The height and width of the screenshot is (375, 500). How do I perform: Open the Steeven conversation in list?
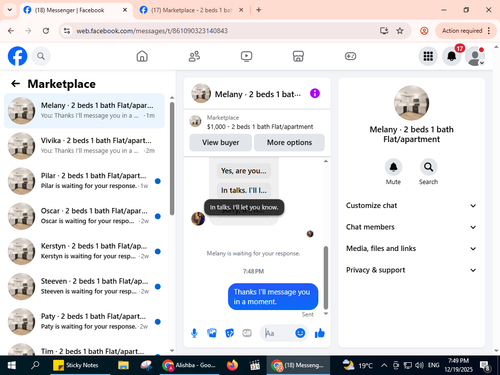pyautogui.click(x=84, y=286)
